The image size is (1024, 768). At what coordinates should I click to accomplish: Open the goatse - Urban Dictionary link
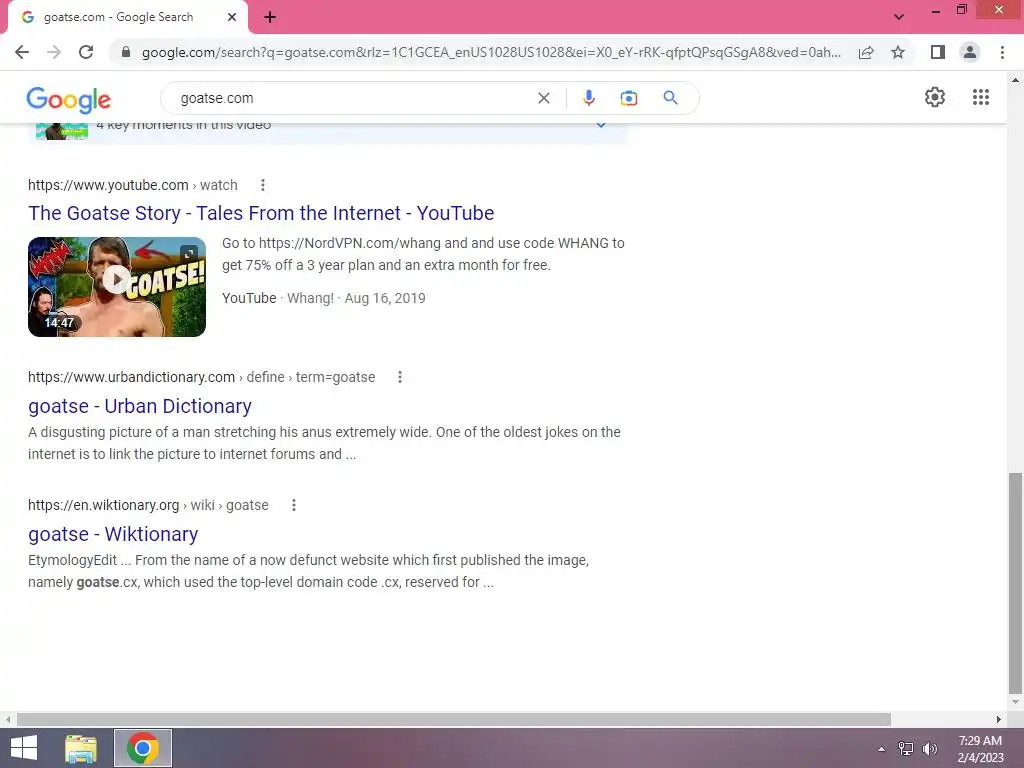140,406
